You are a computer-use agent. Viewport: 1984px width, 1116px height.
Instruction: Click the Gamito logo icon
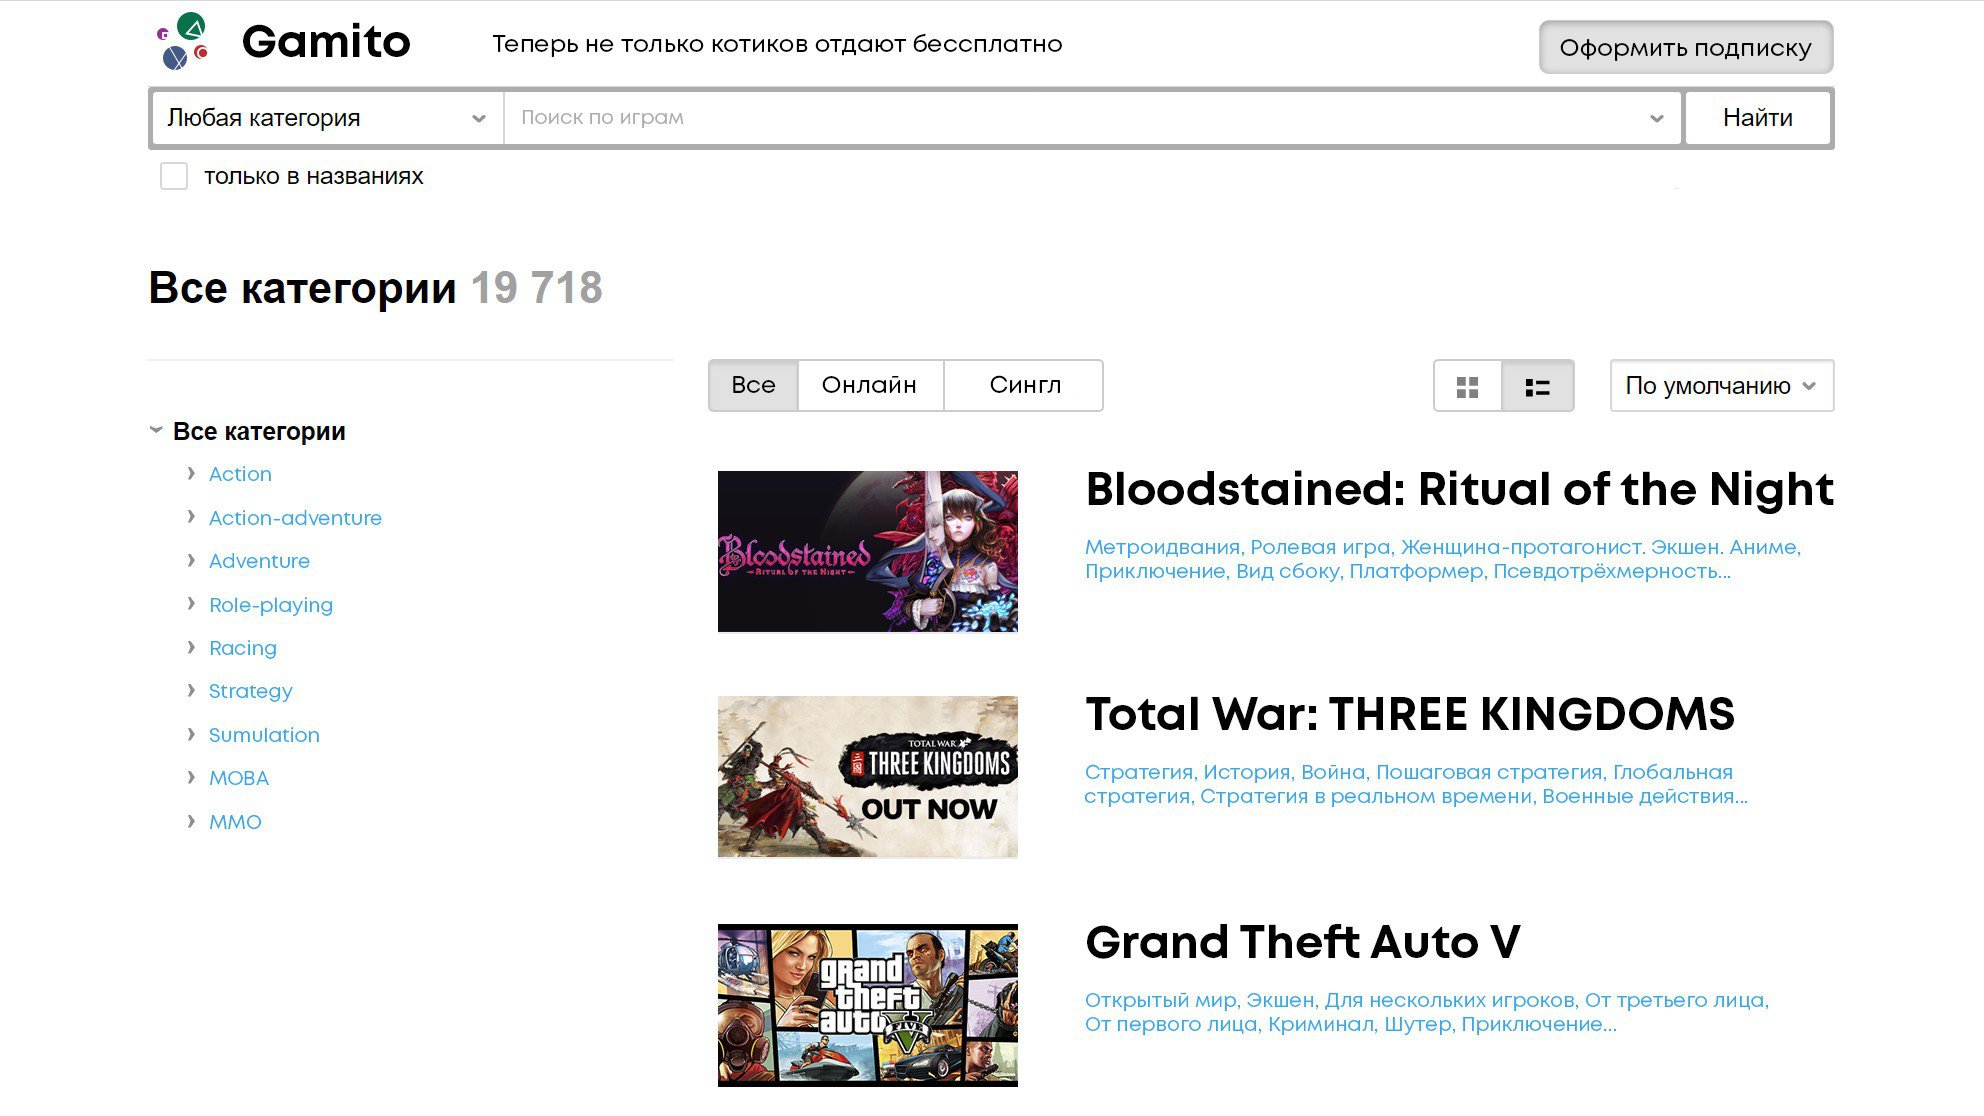tap(183, 41)
